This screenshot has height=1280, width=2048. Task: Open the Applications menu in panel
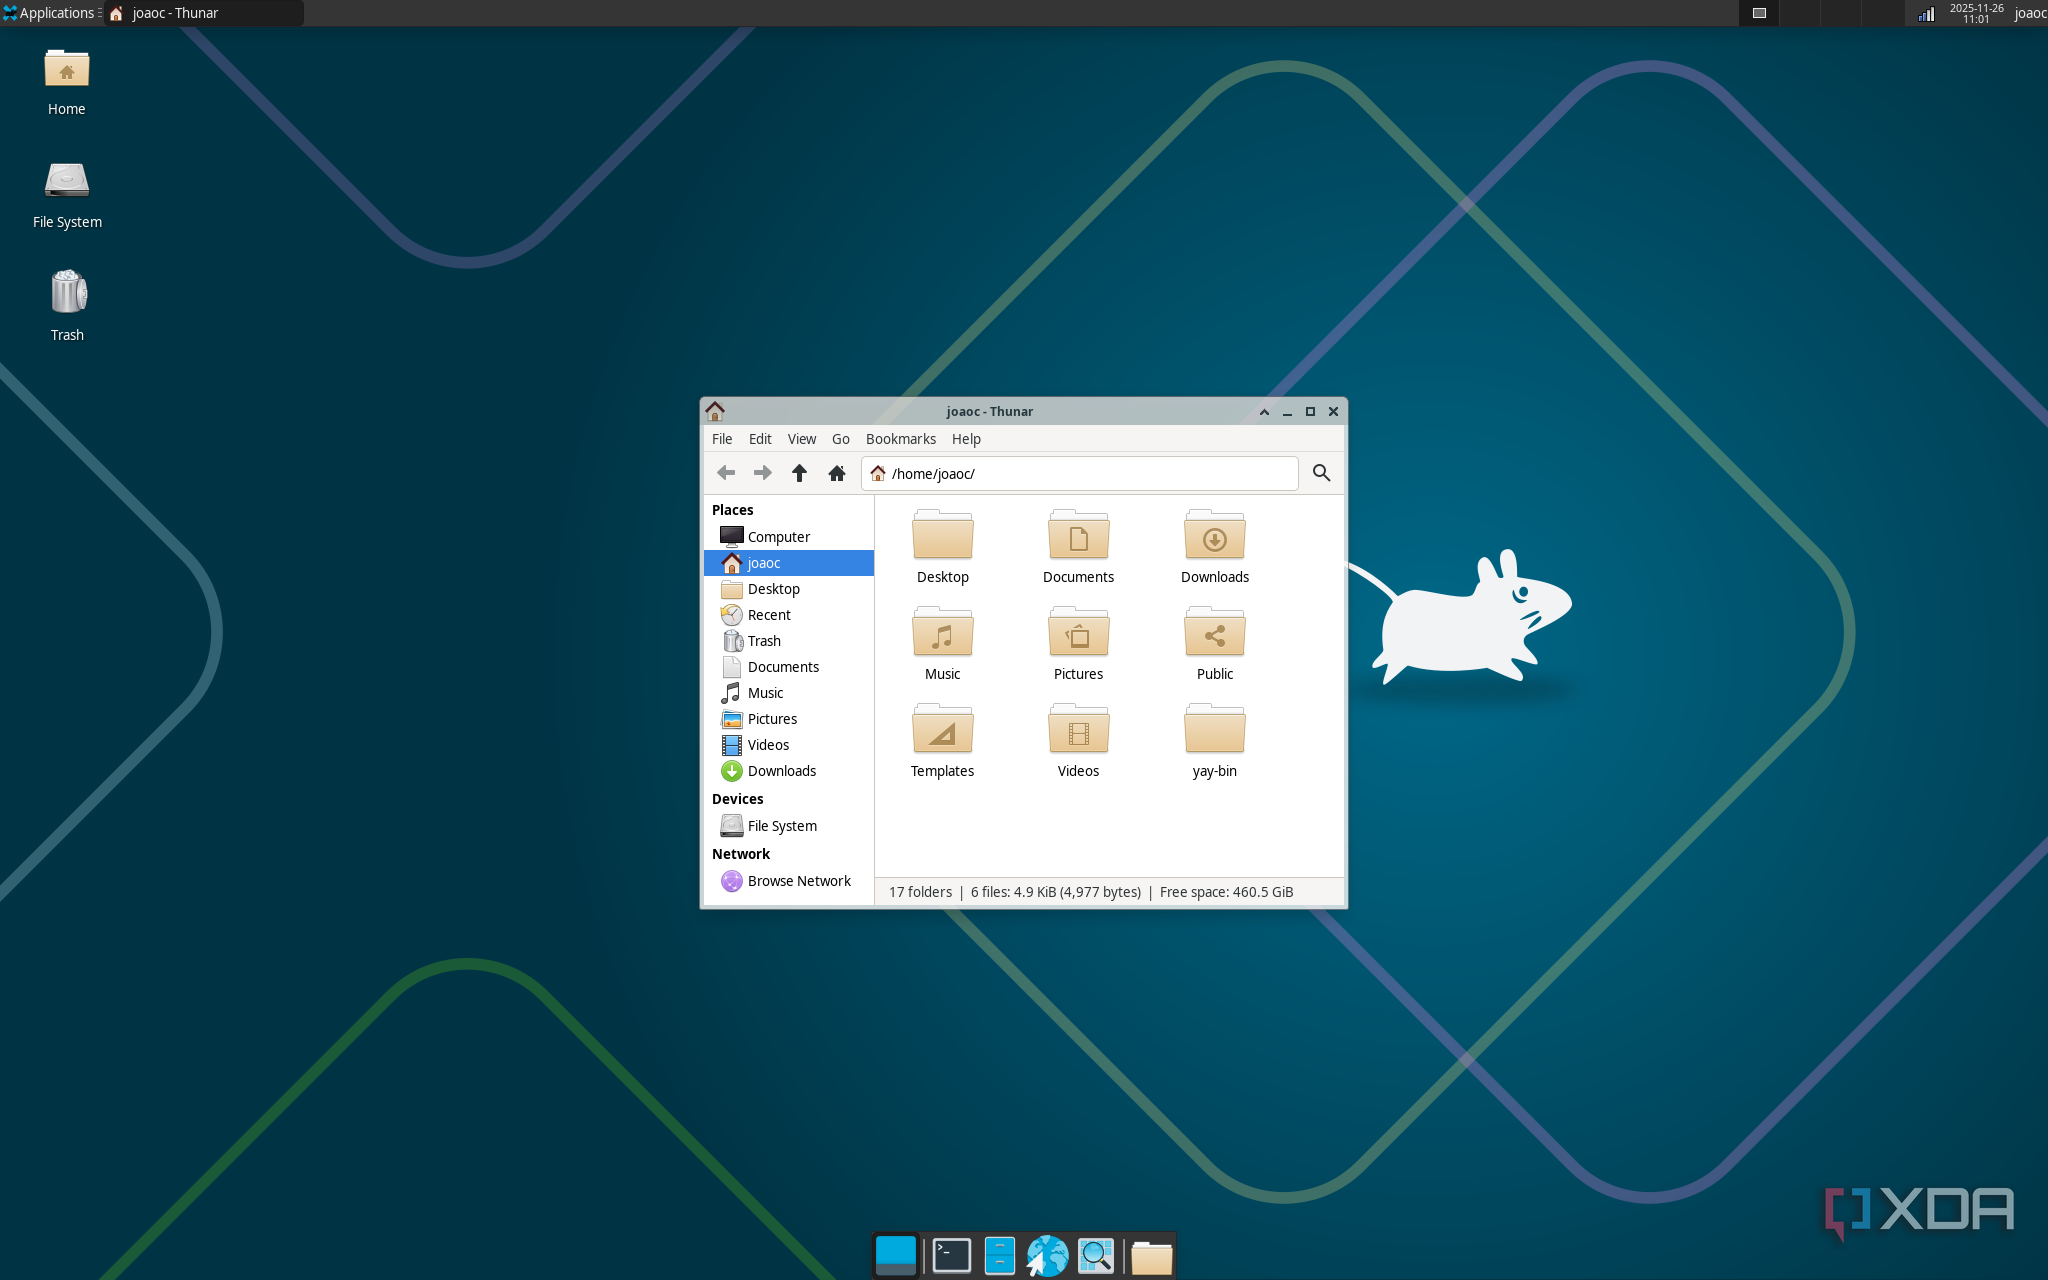(50, 13)
